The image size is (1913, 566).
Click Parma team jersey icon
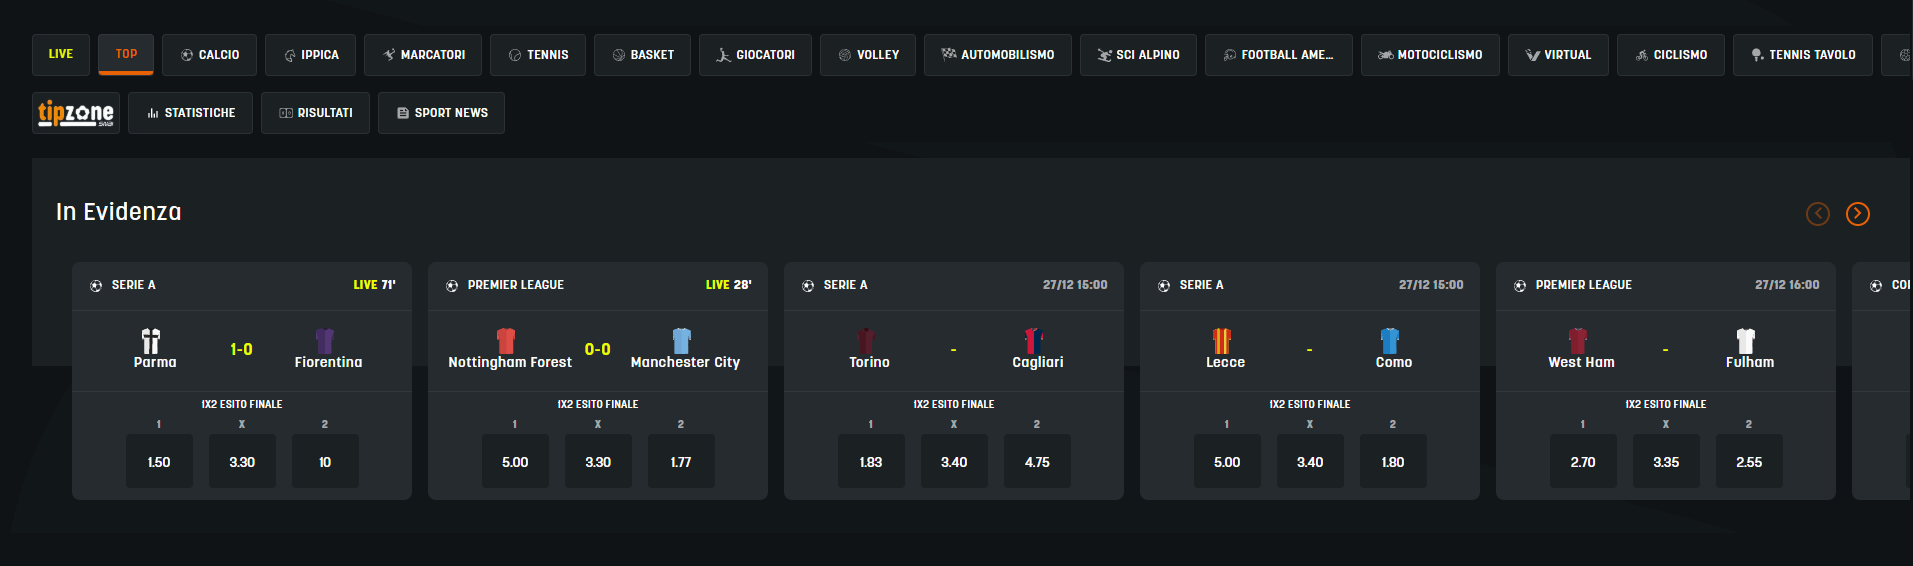pos(151,341)
